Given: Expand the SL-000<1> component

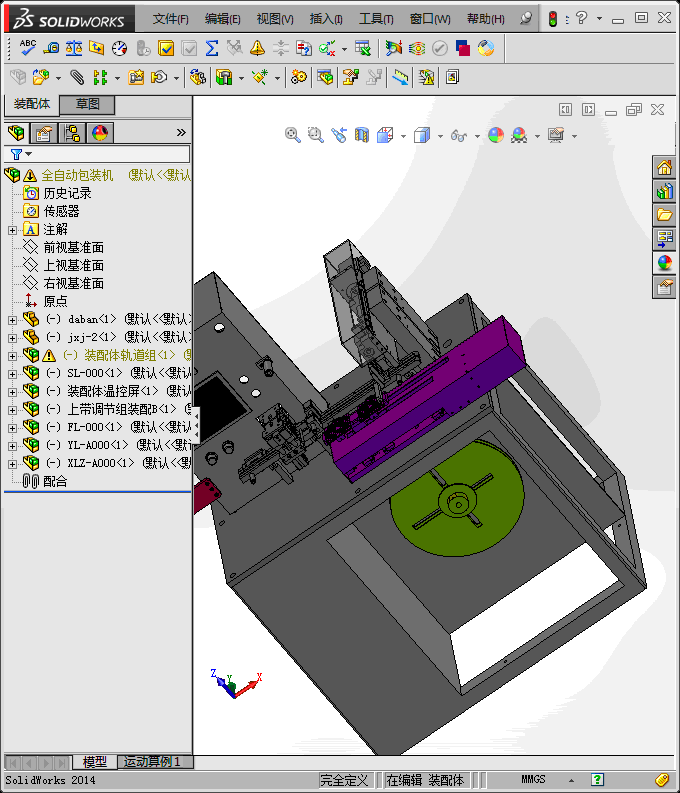Looking at the screenshot, I should click(12, 374).
